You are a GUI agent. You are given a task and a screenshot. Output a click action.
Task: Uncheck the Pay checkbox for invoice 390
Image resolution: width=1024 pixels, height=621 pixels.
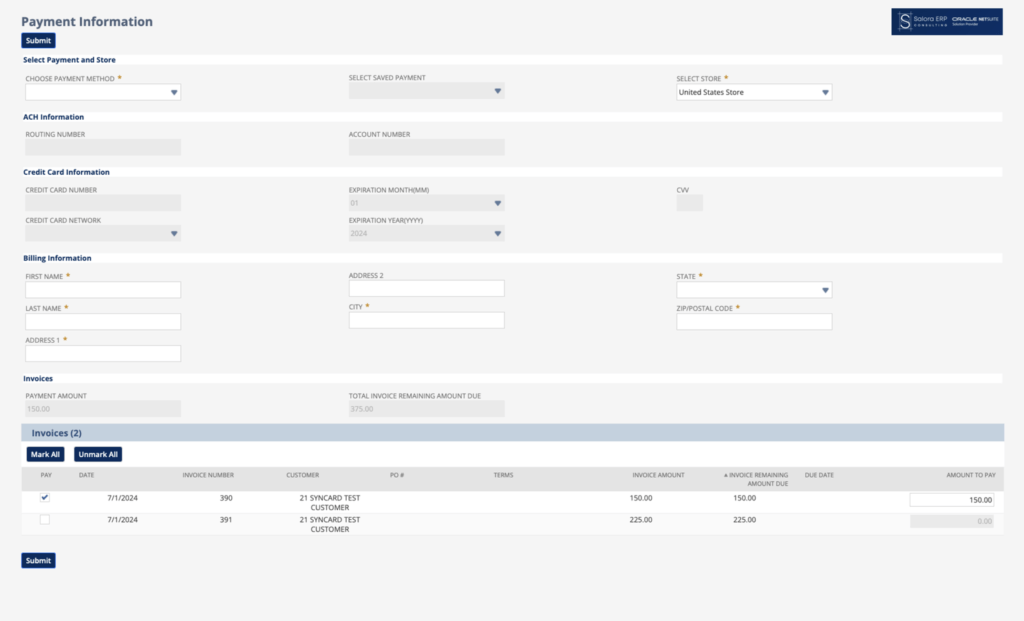[45, 498]
